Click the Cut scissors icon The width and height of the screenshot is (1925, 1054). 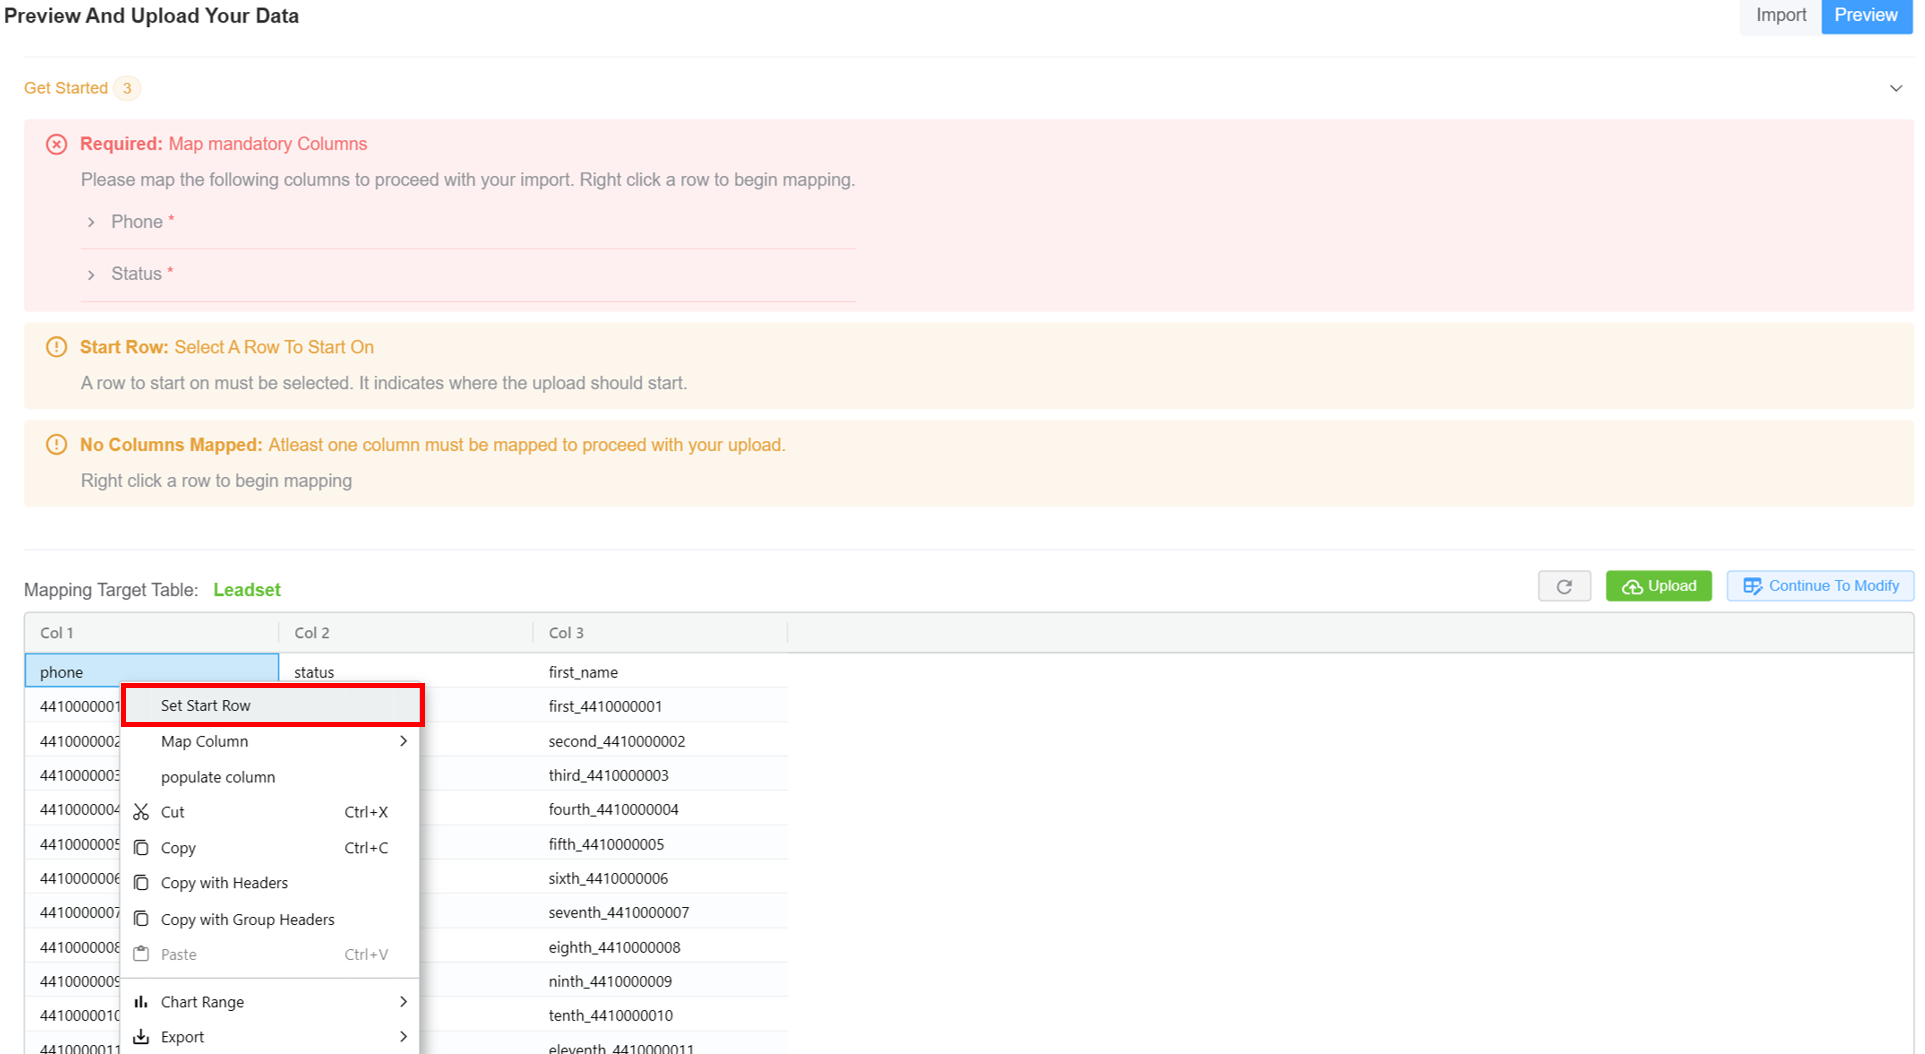click(x=141, y=812)
